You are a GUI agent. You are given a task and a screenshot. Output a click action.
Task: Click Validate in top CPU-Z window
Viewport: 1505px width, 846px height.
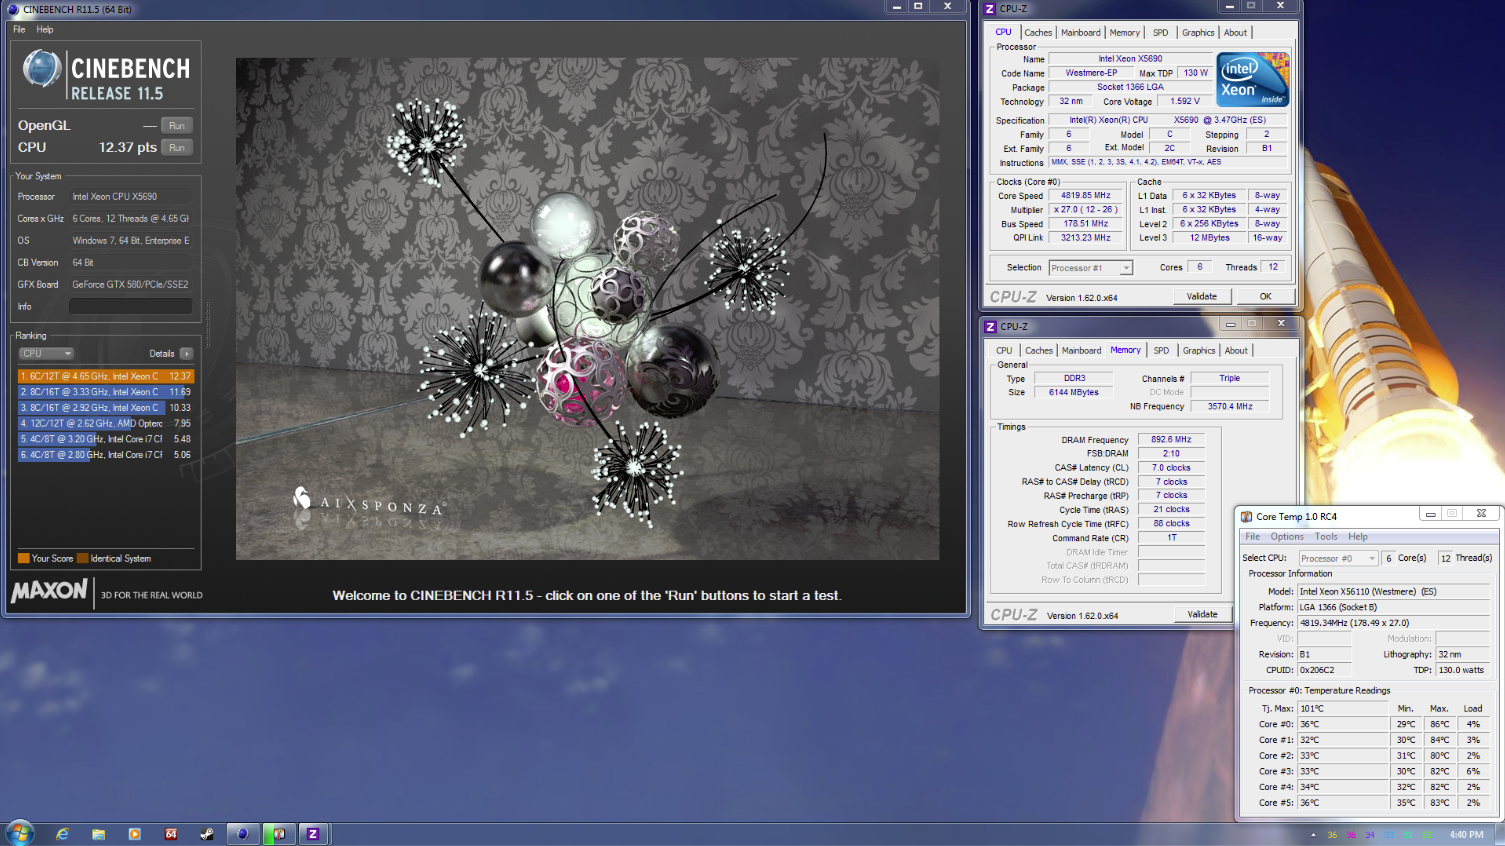point(1202,296)
